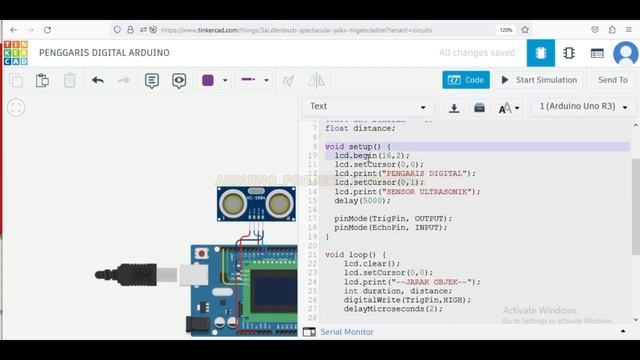Screen dimensions: 640x360
Task: Open the browser hamburger menu
Action: tap(629, 30)
